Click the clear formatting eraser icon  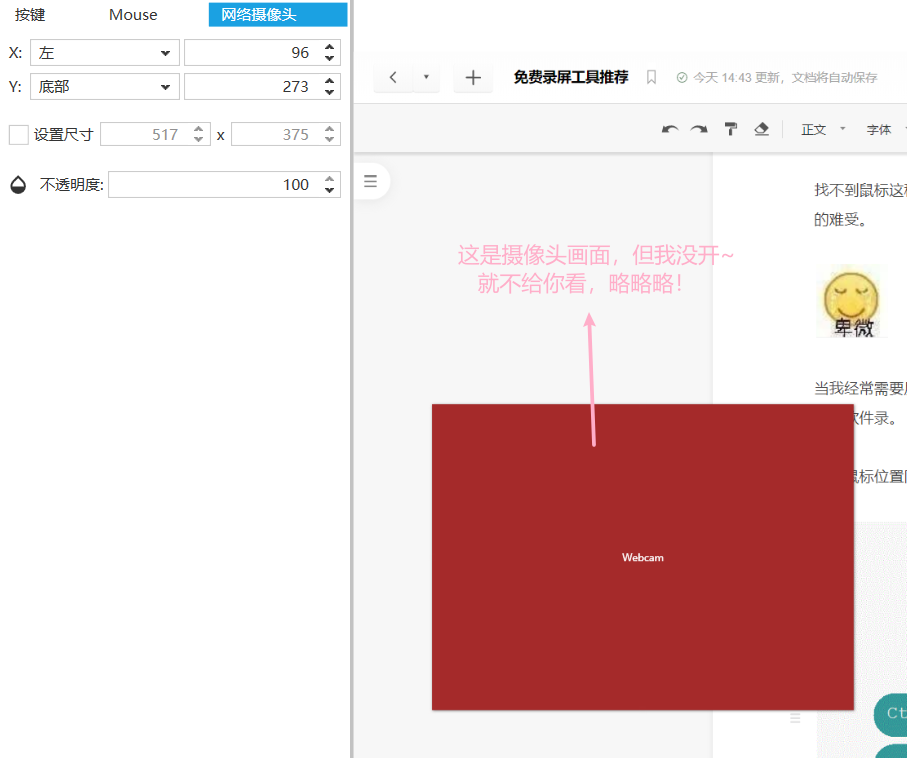pyautogui.click(x=761, y=129)
